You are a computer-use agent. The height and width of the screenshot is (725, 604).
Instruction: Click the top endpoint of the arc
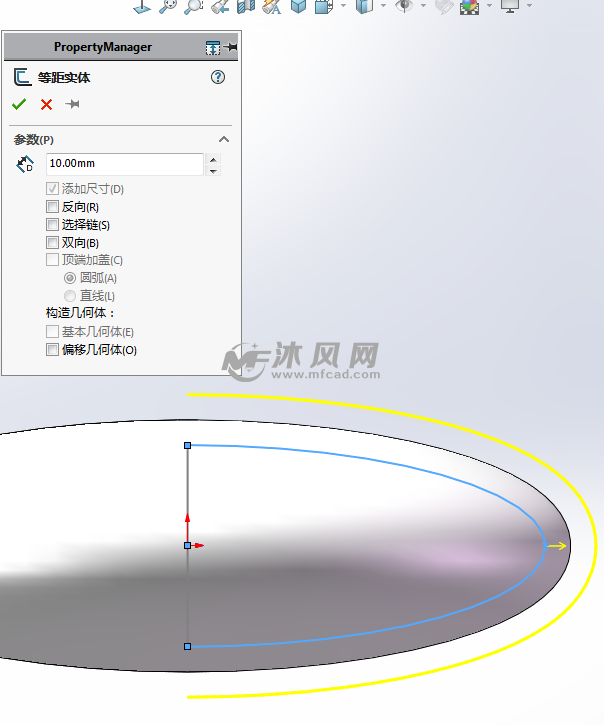(187, 445)
